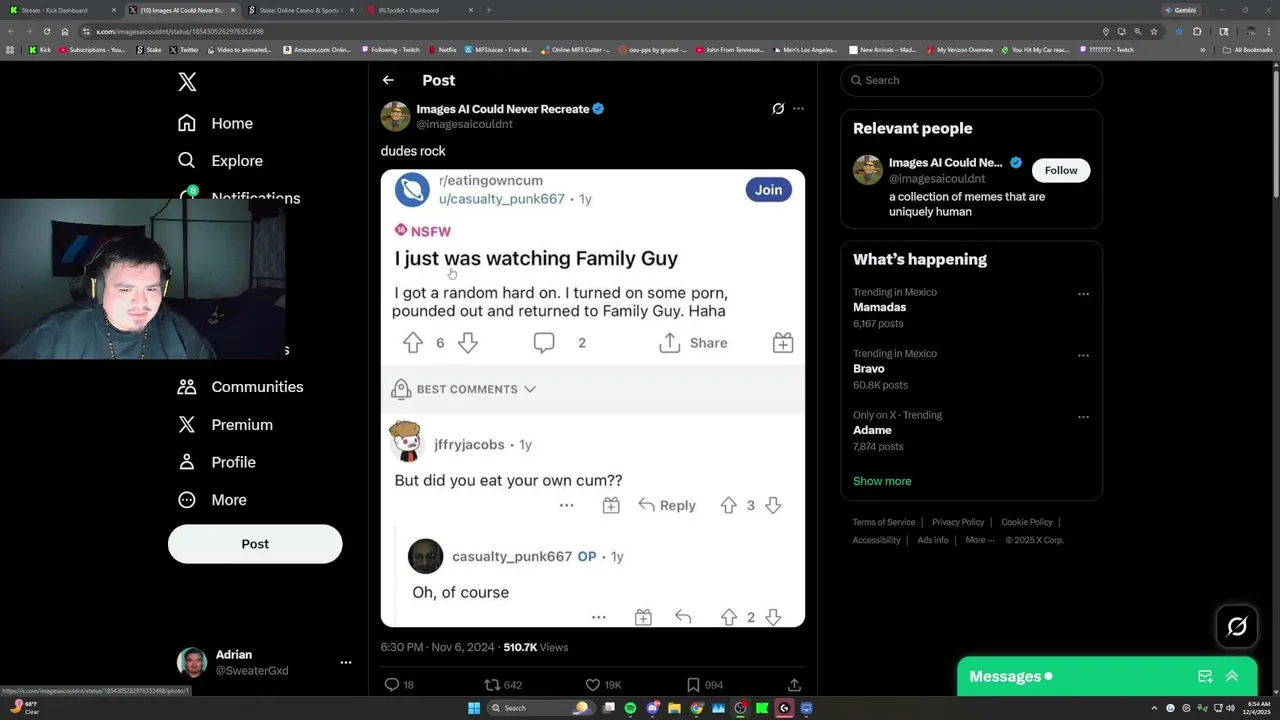Click upvote arrow on jffryjacobs comment

click(x=729, y=506)
